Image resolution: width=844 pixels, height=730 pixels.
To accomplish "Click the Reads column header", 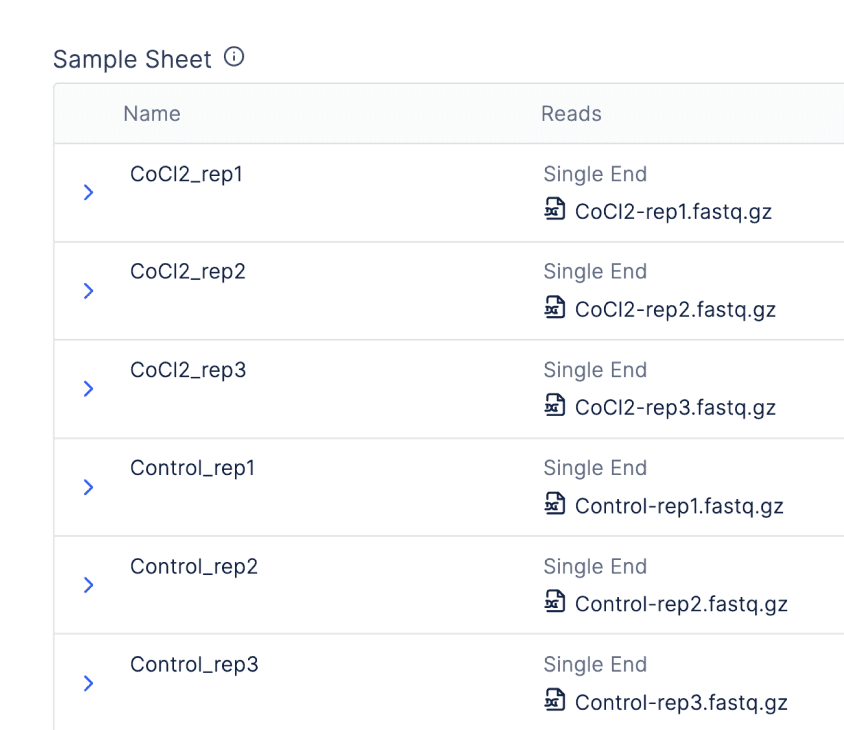I will point(571,114).
